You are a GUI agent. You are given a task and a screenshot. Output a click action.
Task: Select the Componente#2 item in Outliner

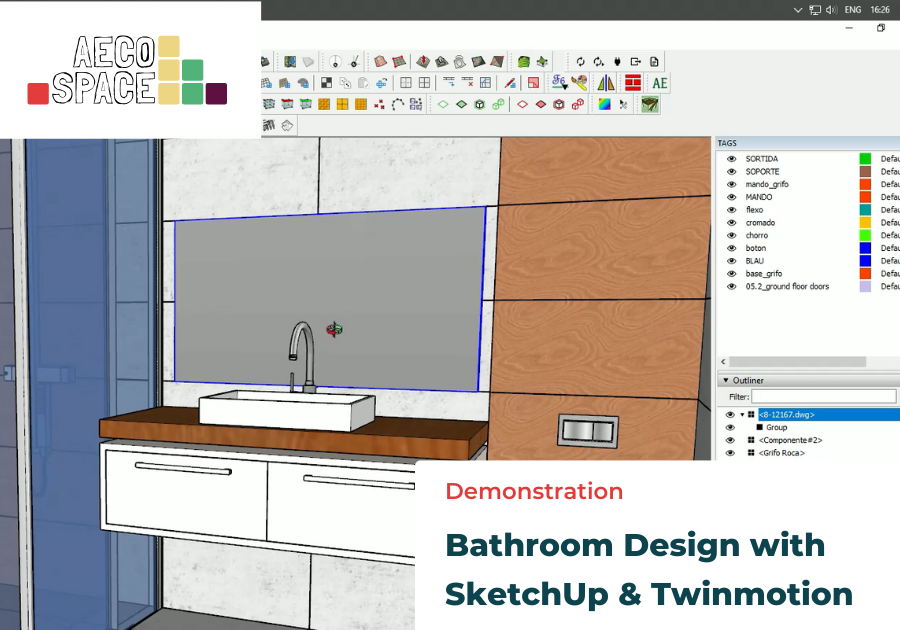(790, 440)
